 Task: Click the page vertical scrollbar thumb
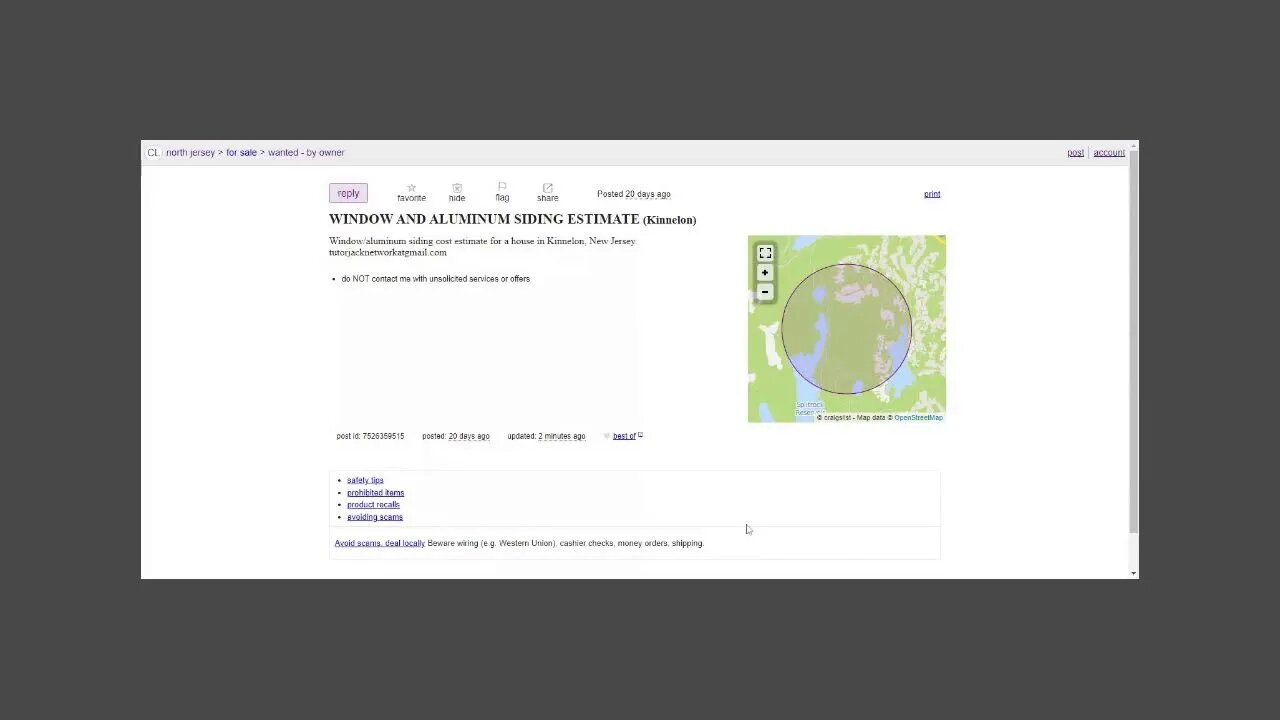(x=1133, y=340)
